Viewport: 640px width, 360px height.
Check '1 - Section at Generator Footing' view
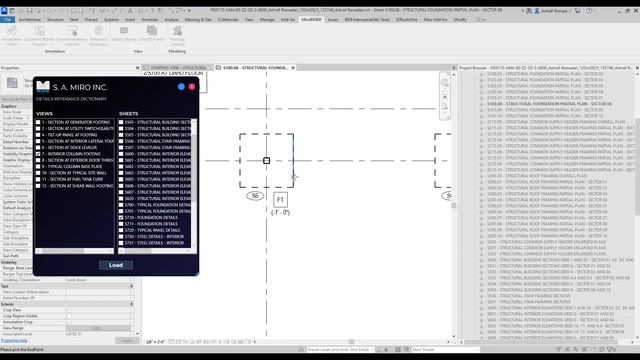click(x=38, y=122)
